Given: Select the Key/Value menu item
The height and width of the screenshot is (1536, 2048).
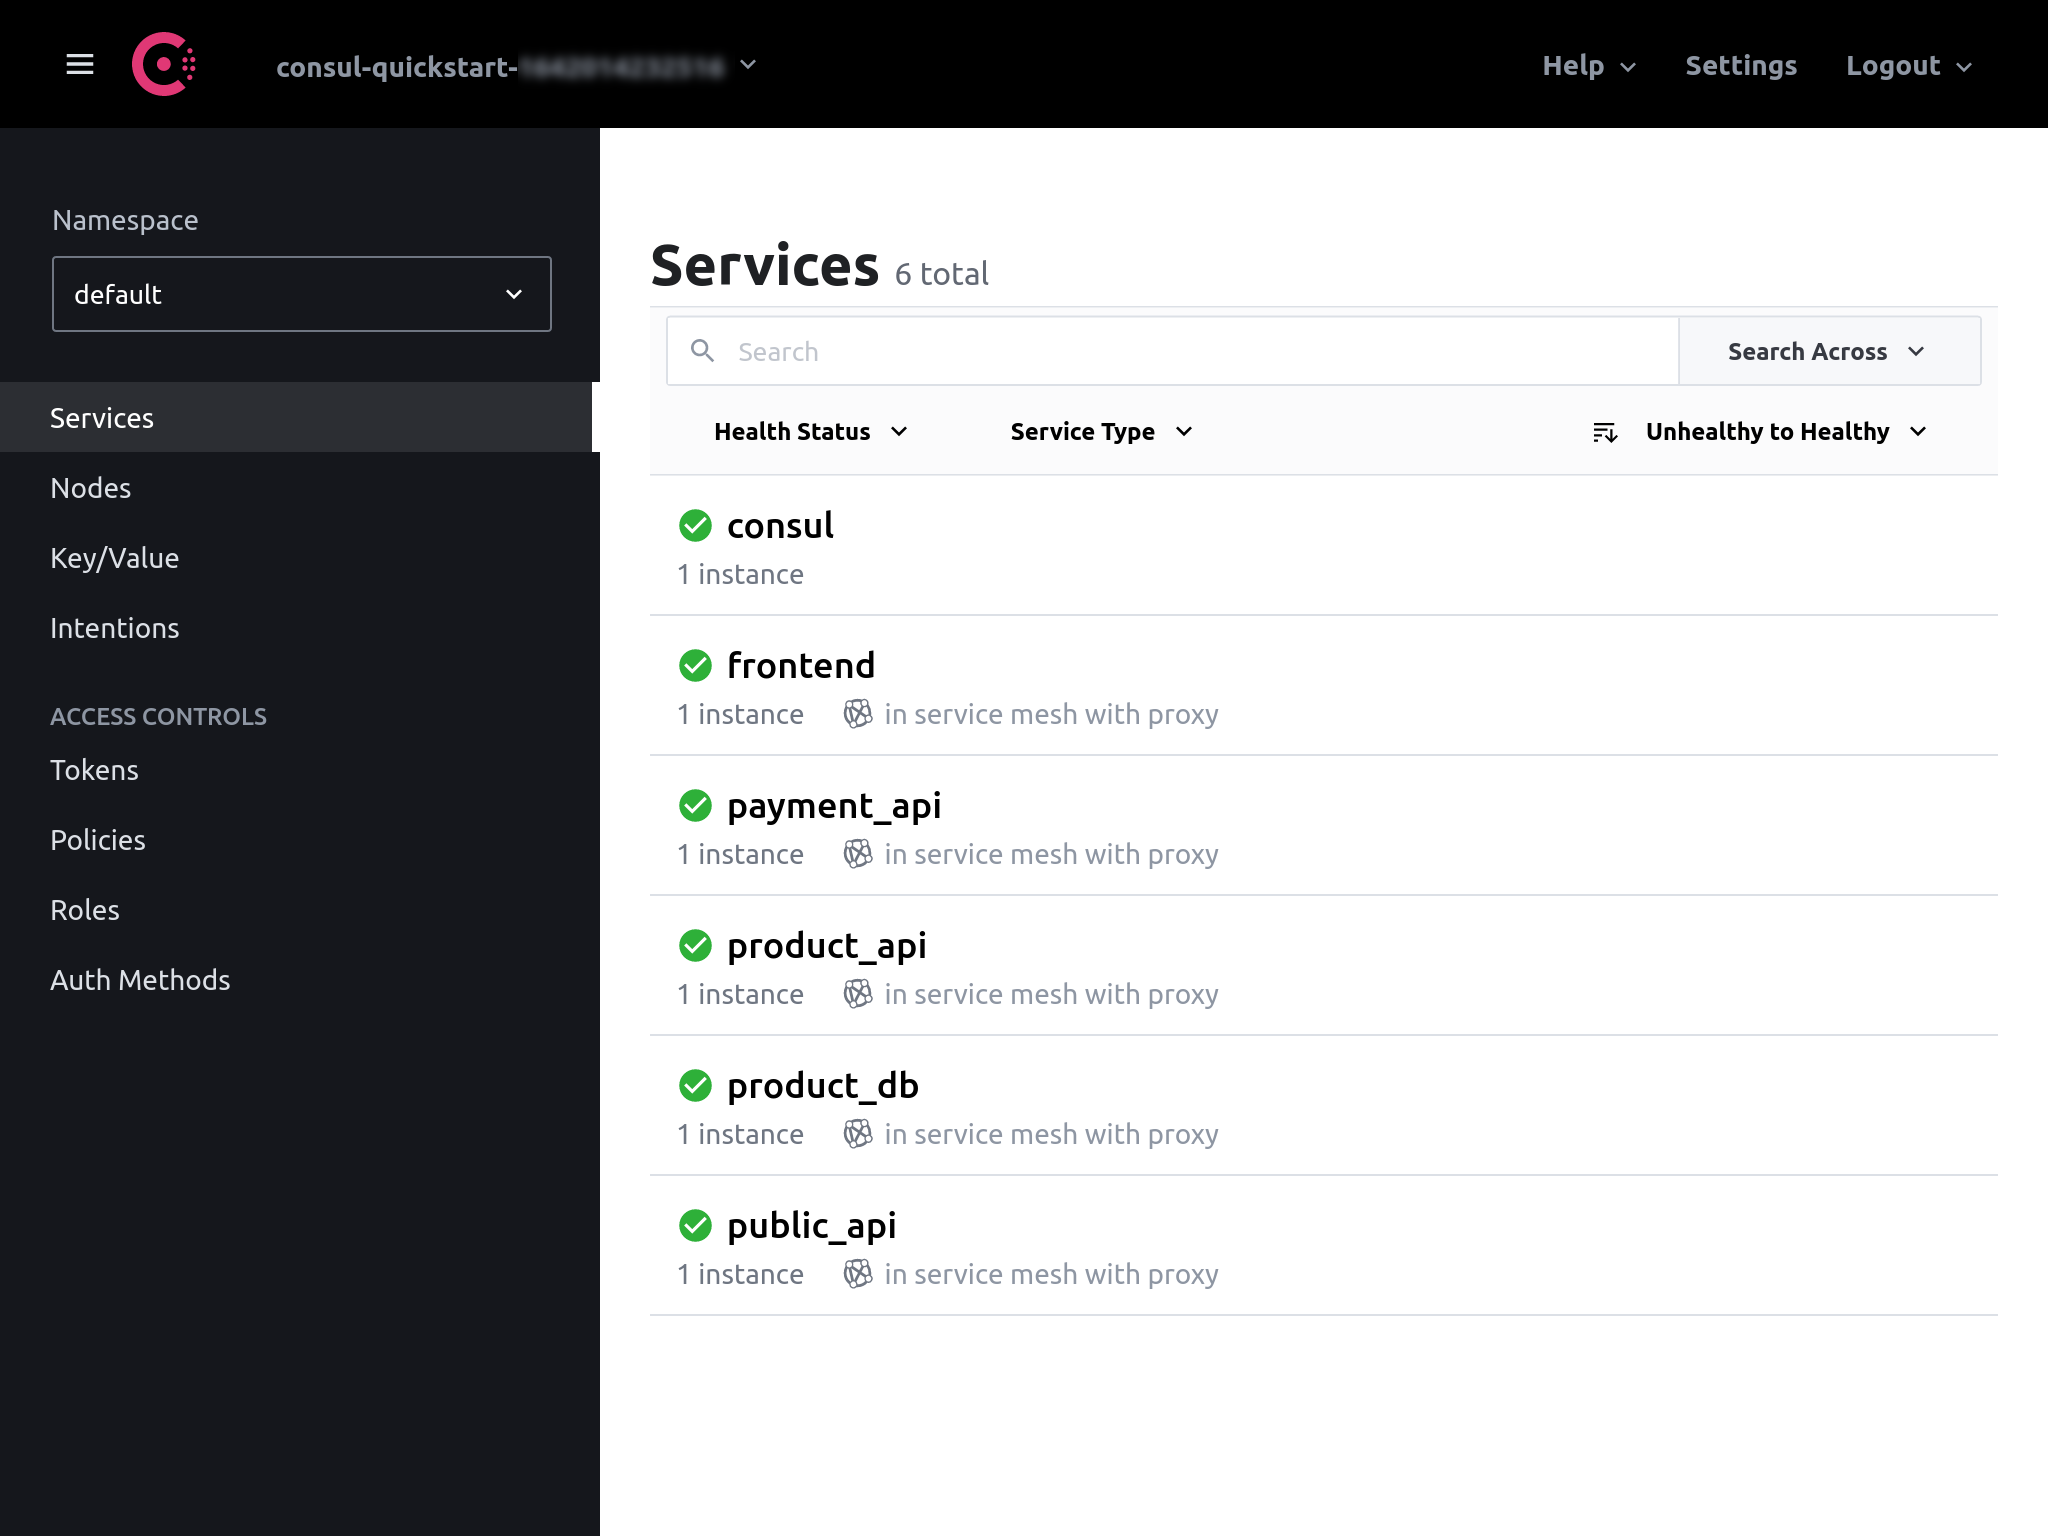Looking at the screenshot, I should (113, 557).
